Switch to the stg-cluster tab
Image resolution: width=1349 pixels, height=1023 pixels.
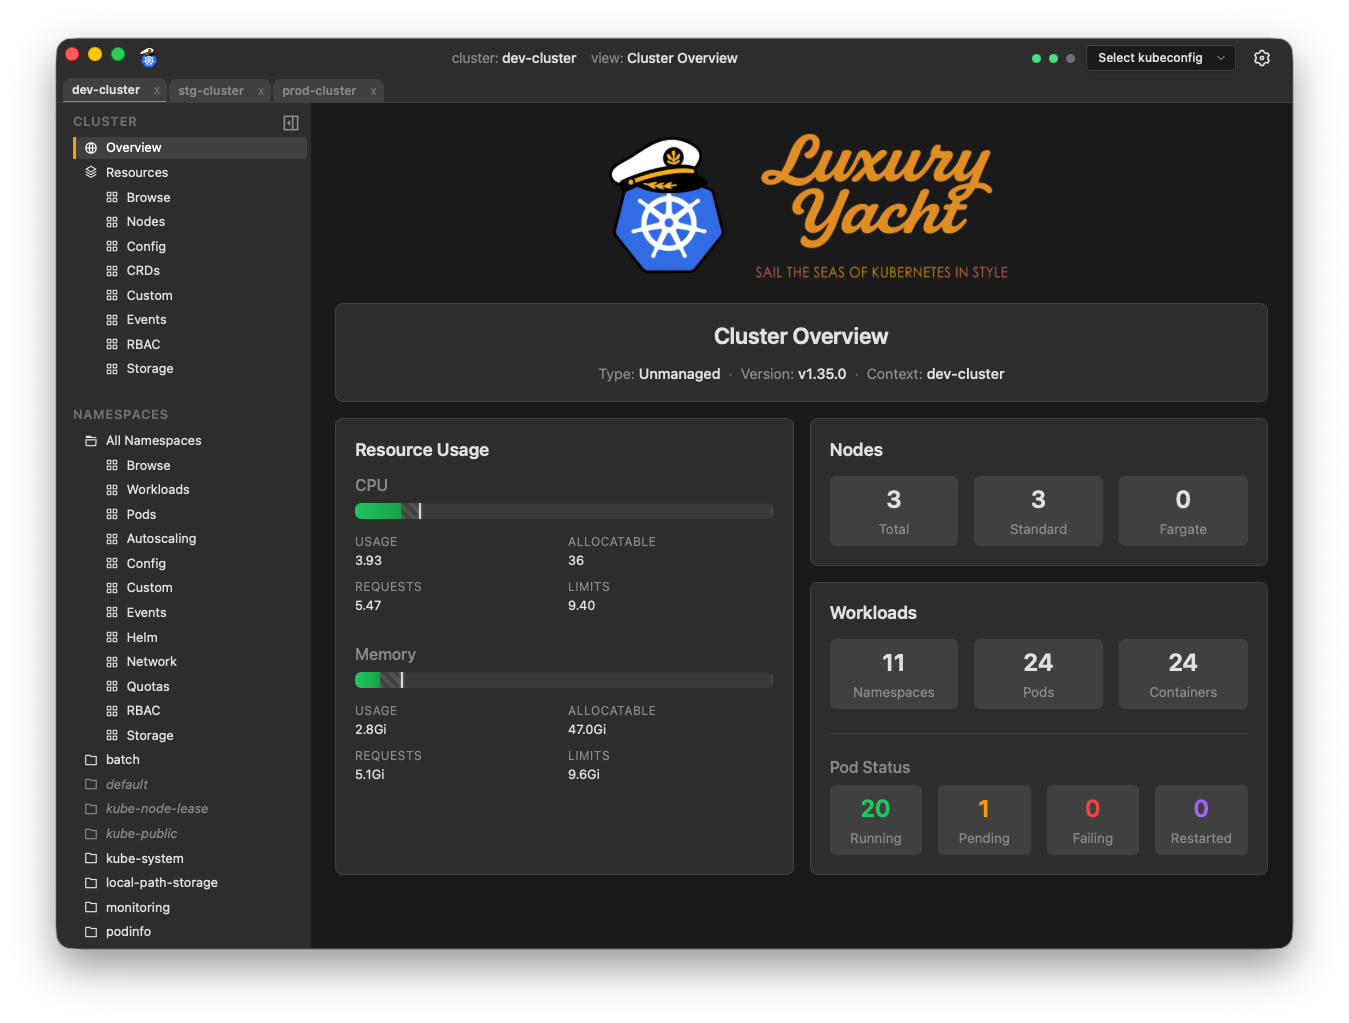pos(211,90)
